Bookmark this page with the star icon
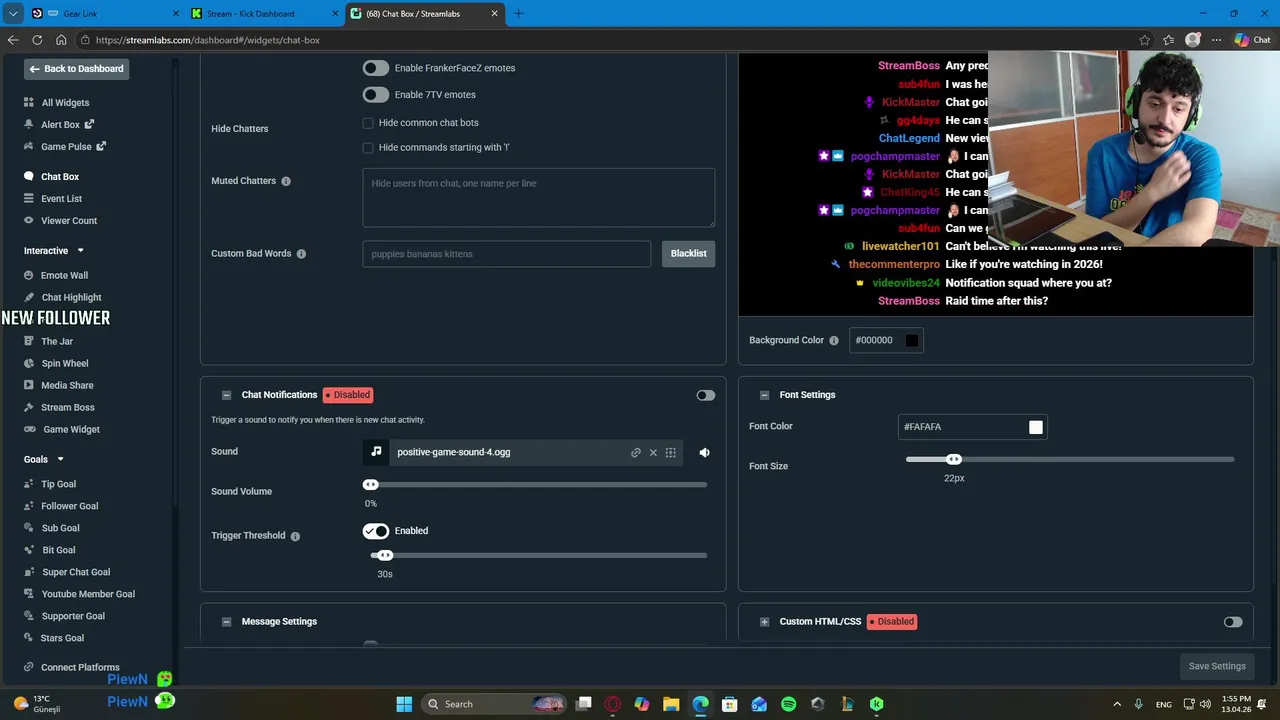Screen dimensions: 1280x720 point(1144,40)
